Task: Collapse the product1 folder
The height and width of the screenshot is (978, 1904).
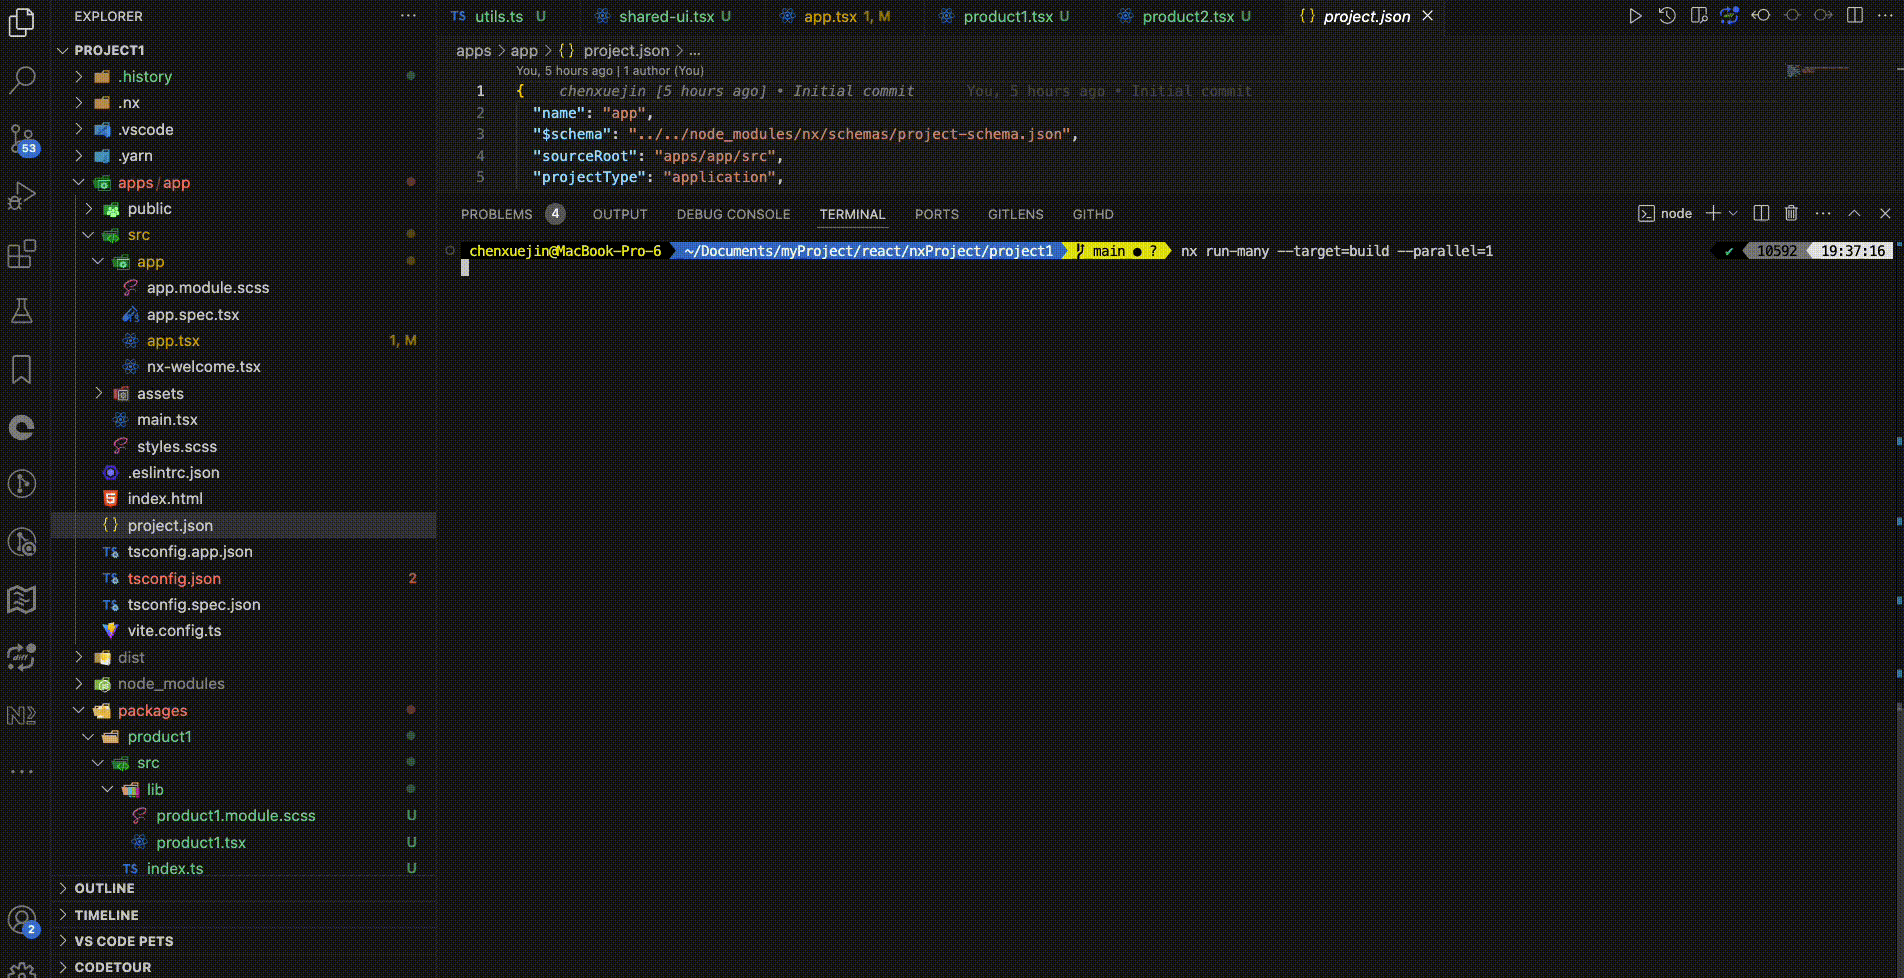Action: point(244,736)
